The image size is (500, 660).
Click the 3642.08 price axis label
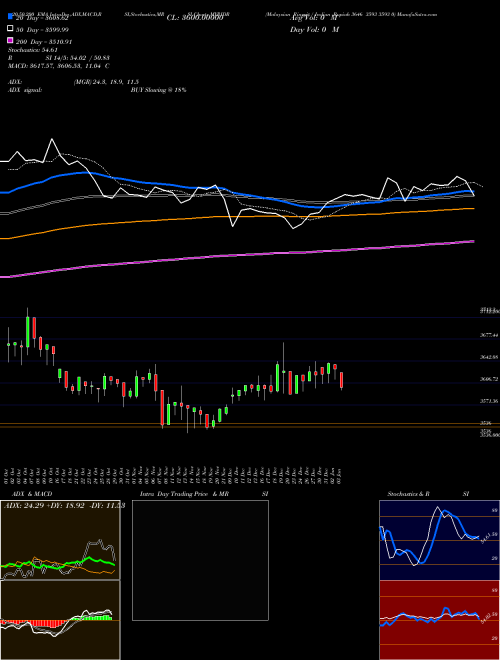[489, 357]
